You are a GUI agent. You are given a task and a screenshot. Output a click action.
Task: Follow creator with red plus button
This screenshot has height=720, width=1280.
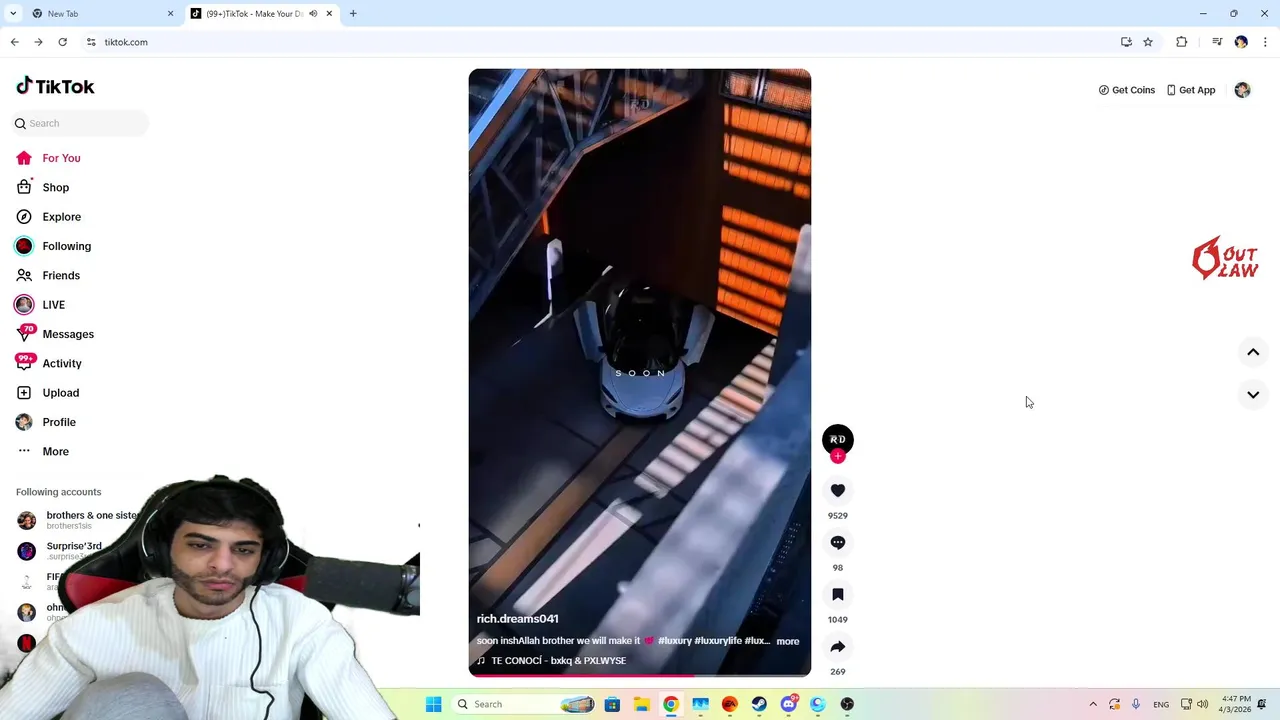838,456
